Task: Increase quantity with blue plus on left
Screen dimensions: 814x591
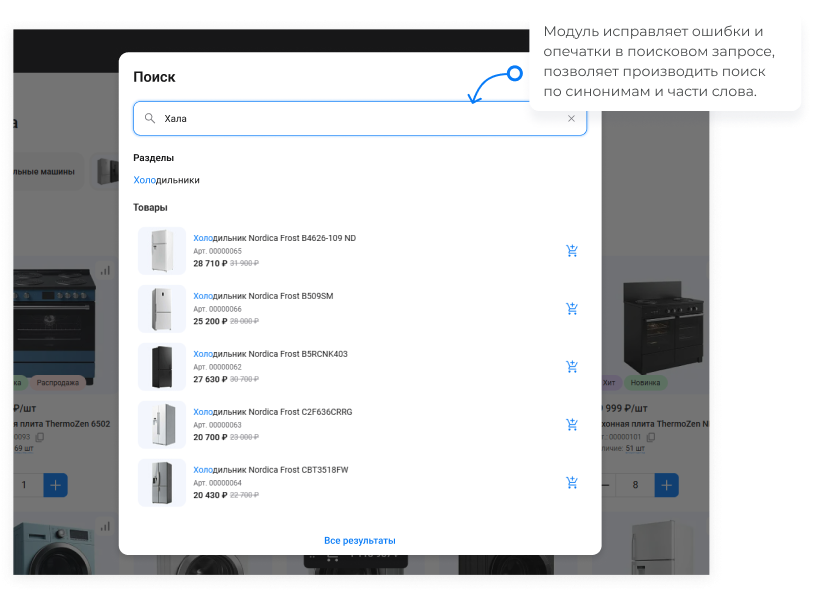Action: (55, 486)
